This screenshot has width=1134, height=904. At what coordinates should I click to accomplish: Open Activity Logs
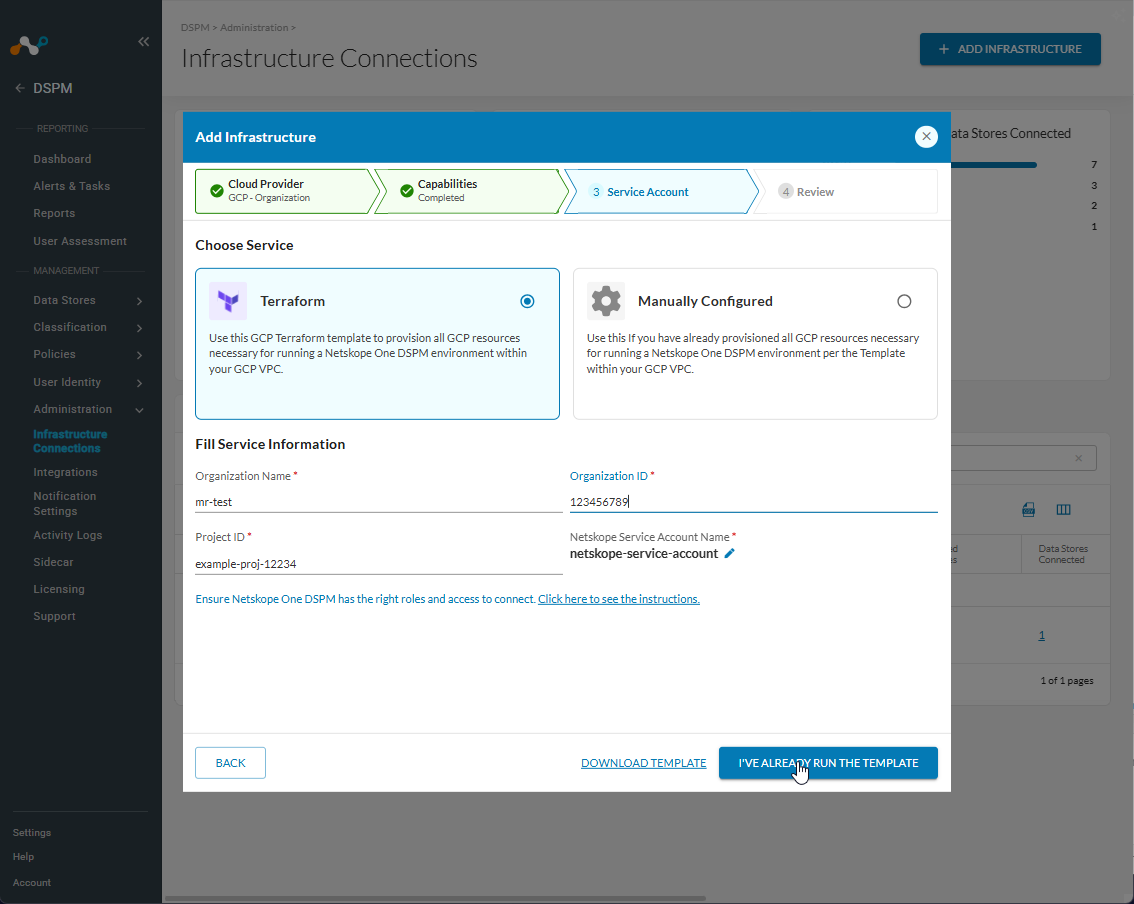[67, 535]
